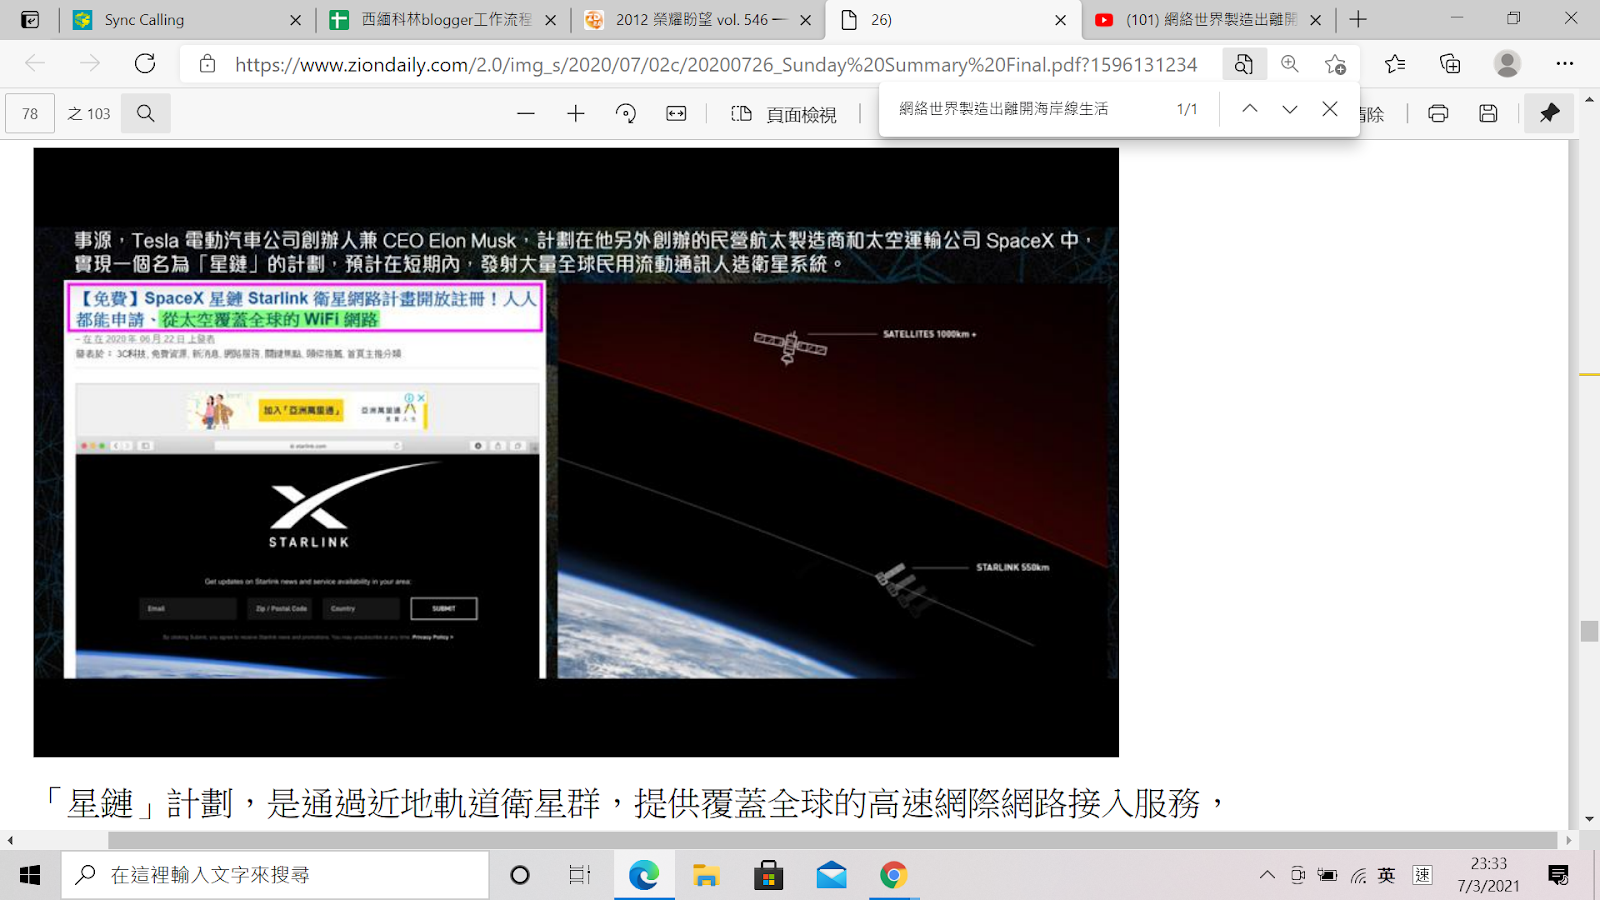The width and height of the screenshot is (1600, 900).
Task: Open network Wi-Fi settings in tray
Action: pyautogui.click(x=1358, y=876)
